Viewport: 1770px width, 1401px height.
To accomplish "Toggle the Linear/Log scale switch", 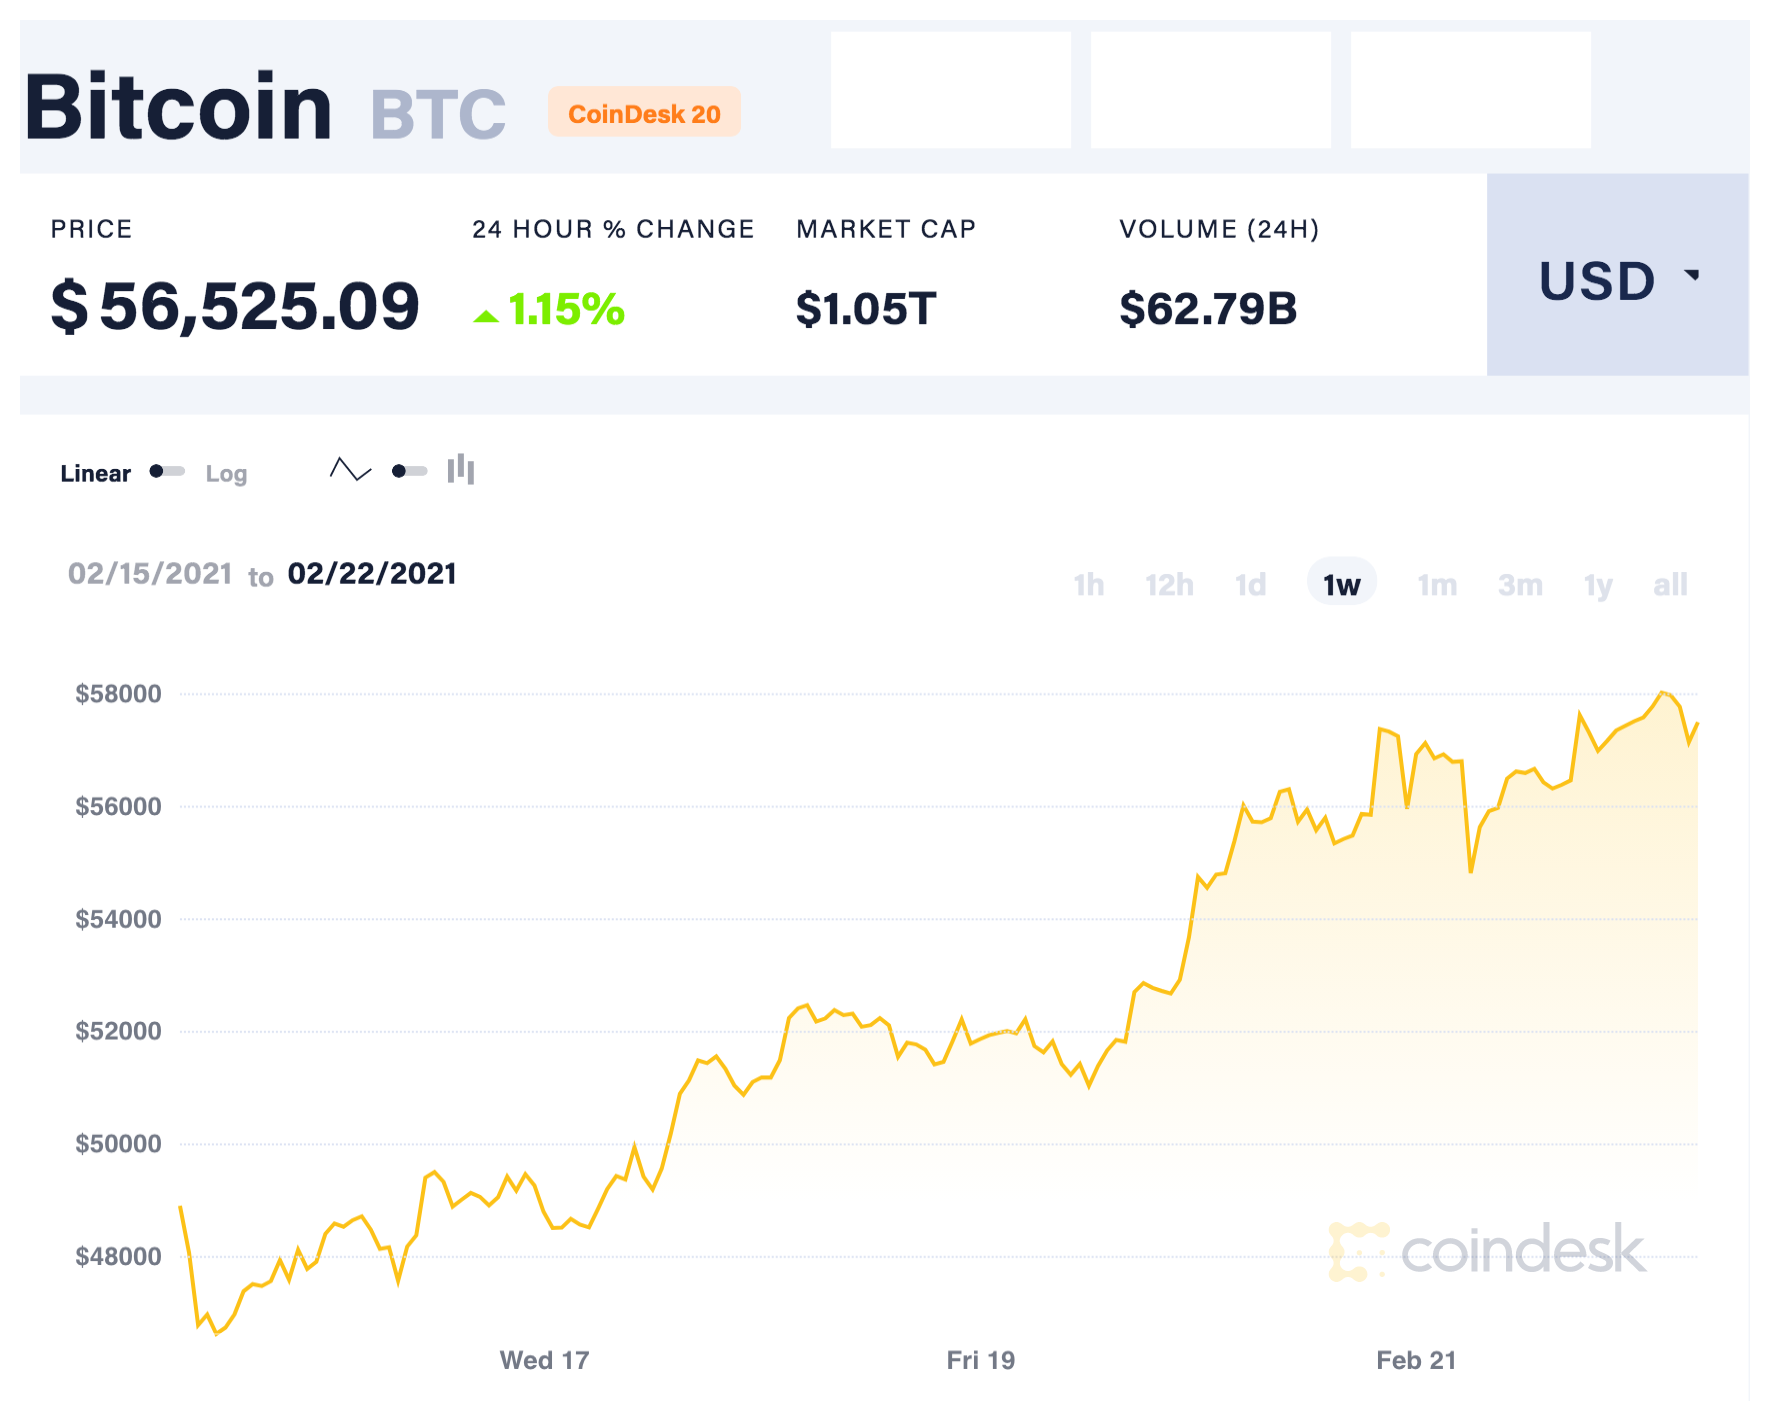I will 167,471.
